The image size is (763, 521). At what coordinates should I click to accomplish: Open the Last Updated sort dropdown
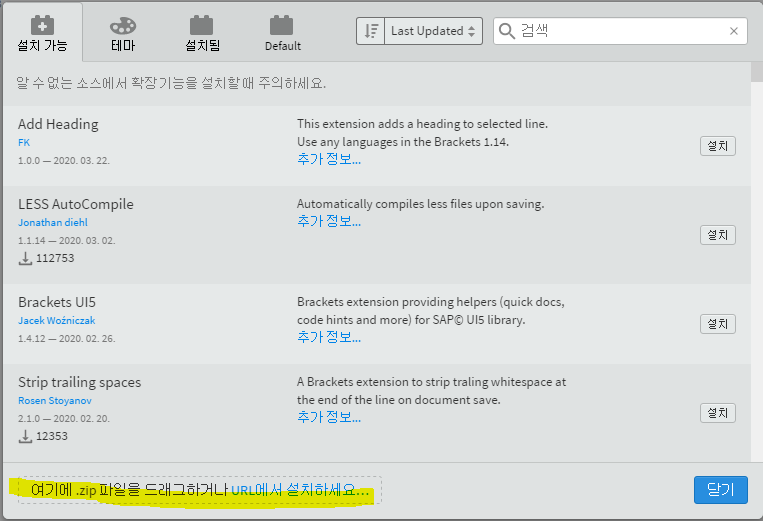(433, 31)
